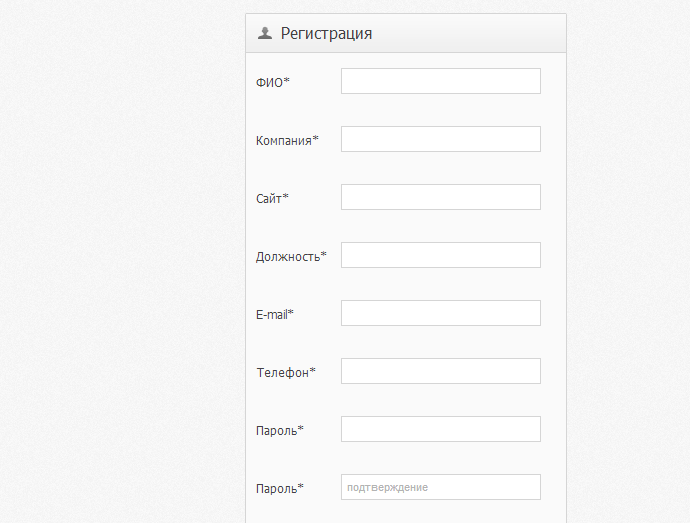Click the подтверждение password confirmation field
The width and height of the screenshot is (690, 523).
(x=440, y=487)
